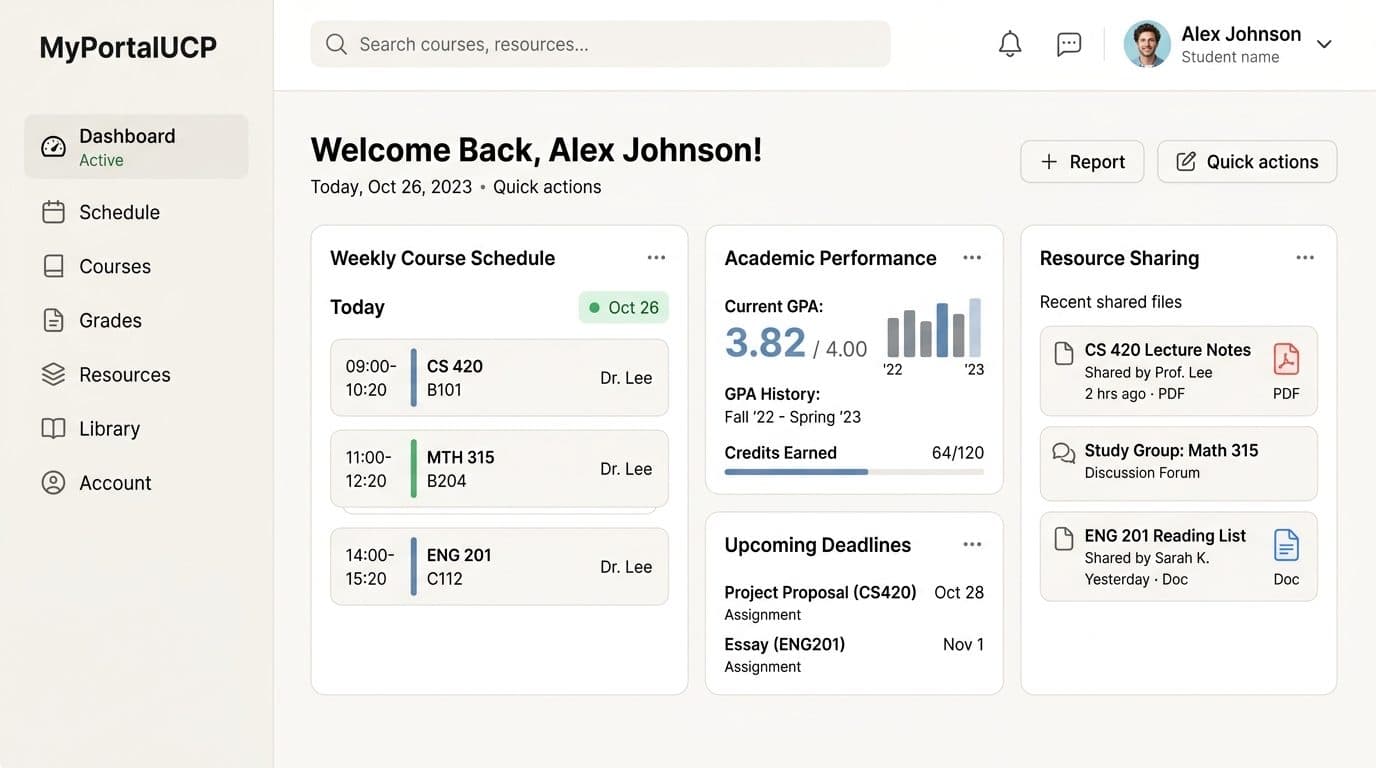
Task: Click the Credits Earned progress bar
Action: click(x=854, y=472)
